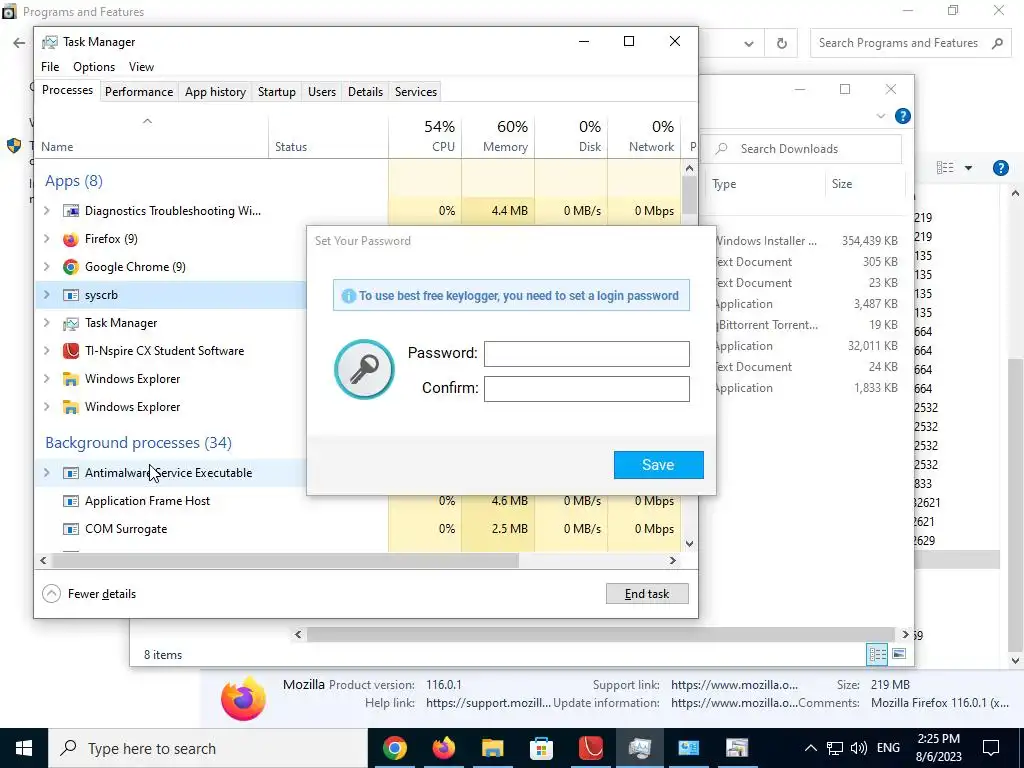Click the Confirm password field
1024x768 pixels.
point(586,389)
